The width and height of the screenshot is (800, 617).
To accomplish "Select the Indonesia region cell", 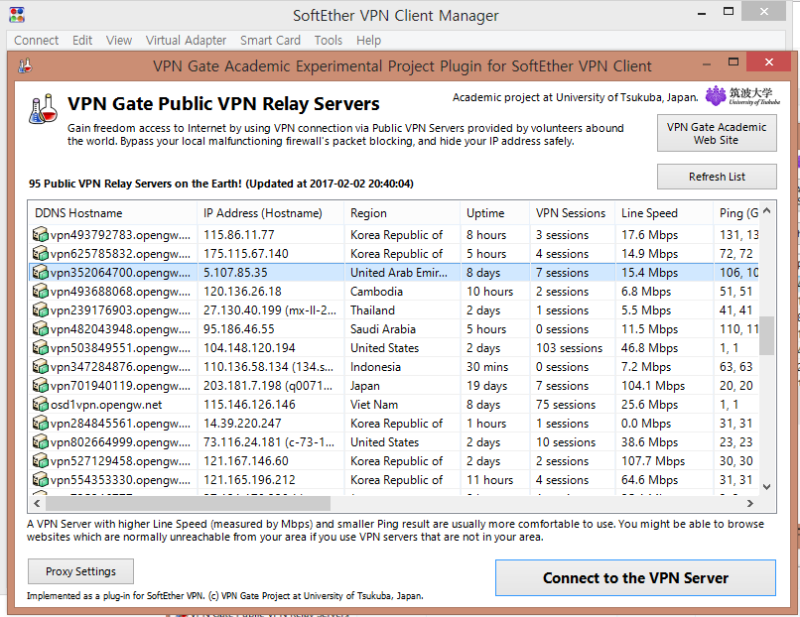I will pyautogui.click(x=375, y=367).
